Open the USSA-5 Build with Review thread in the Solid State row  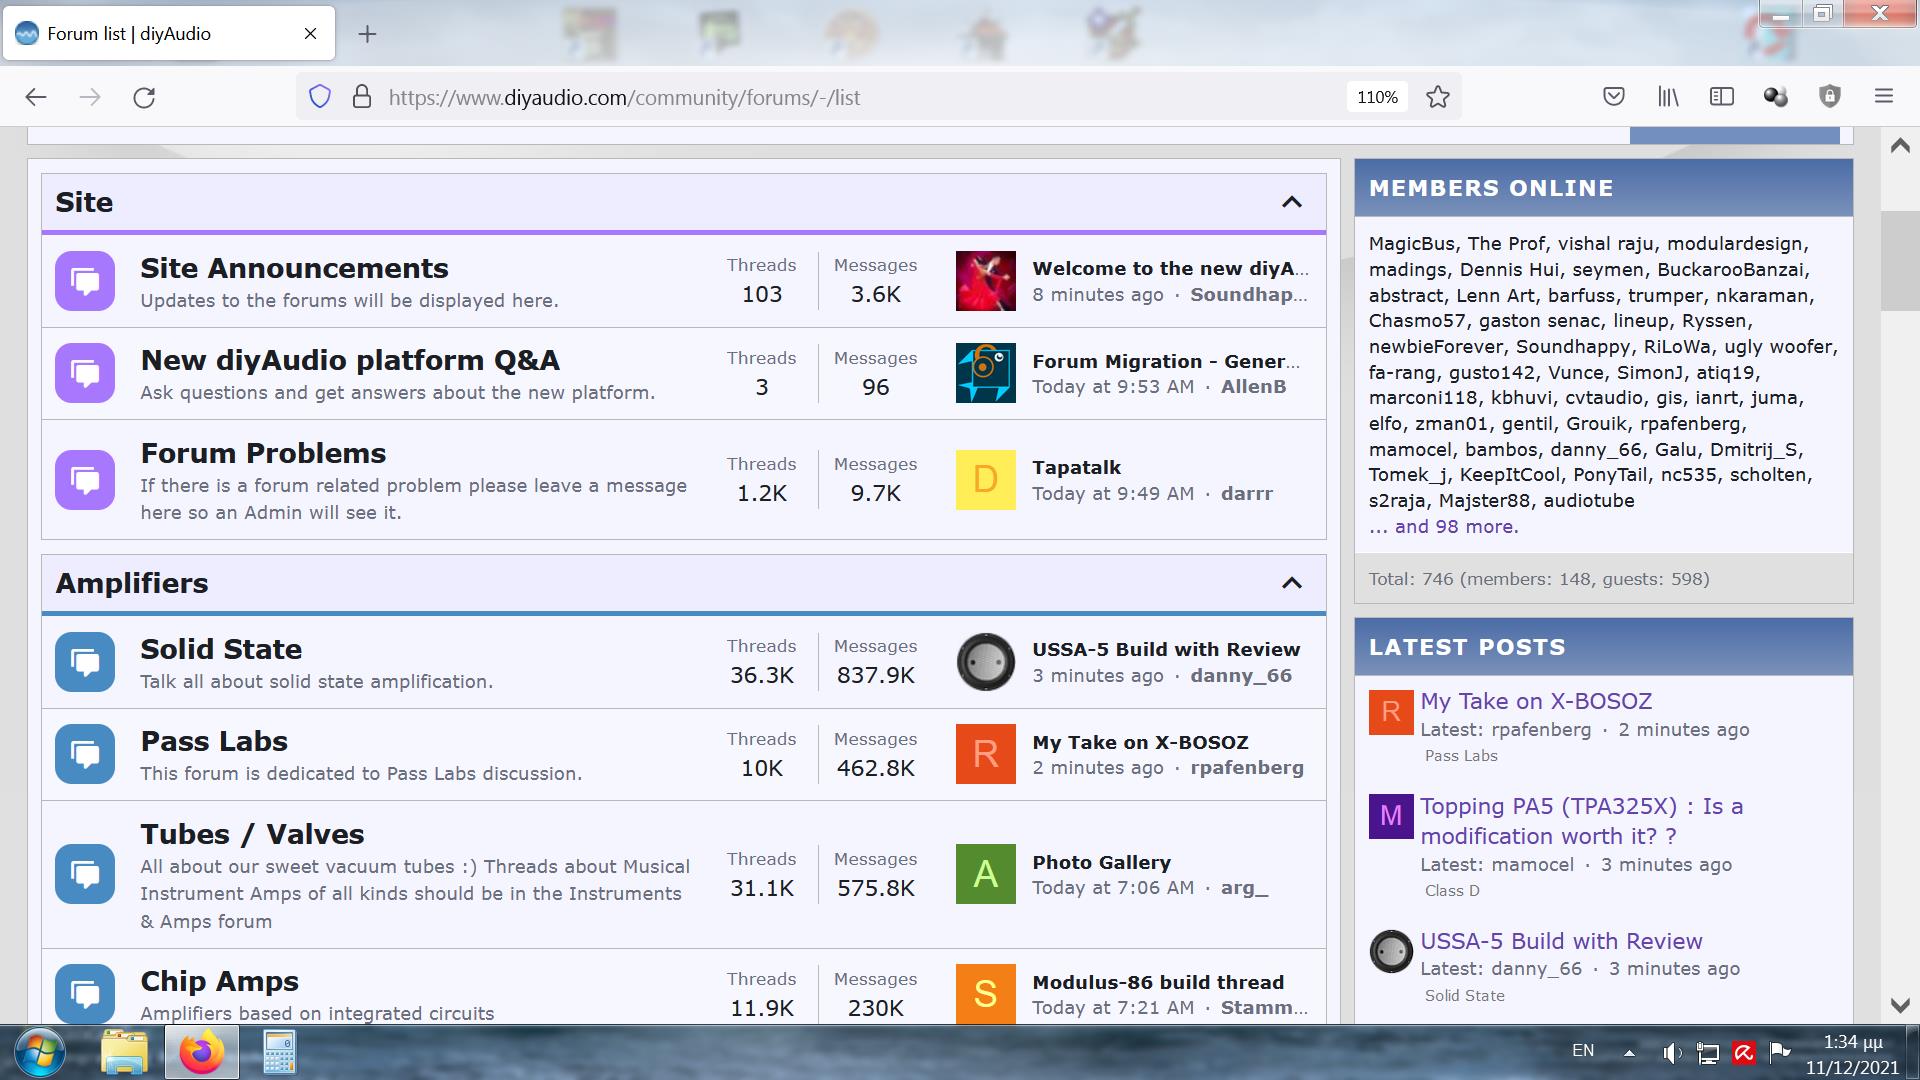click(1166, 649)
